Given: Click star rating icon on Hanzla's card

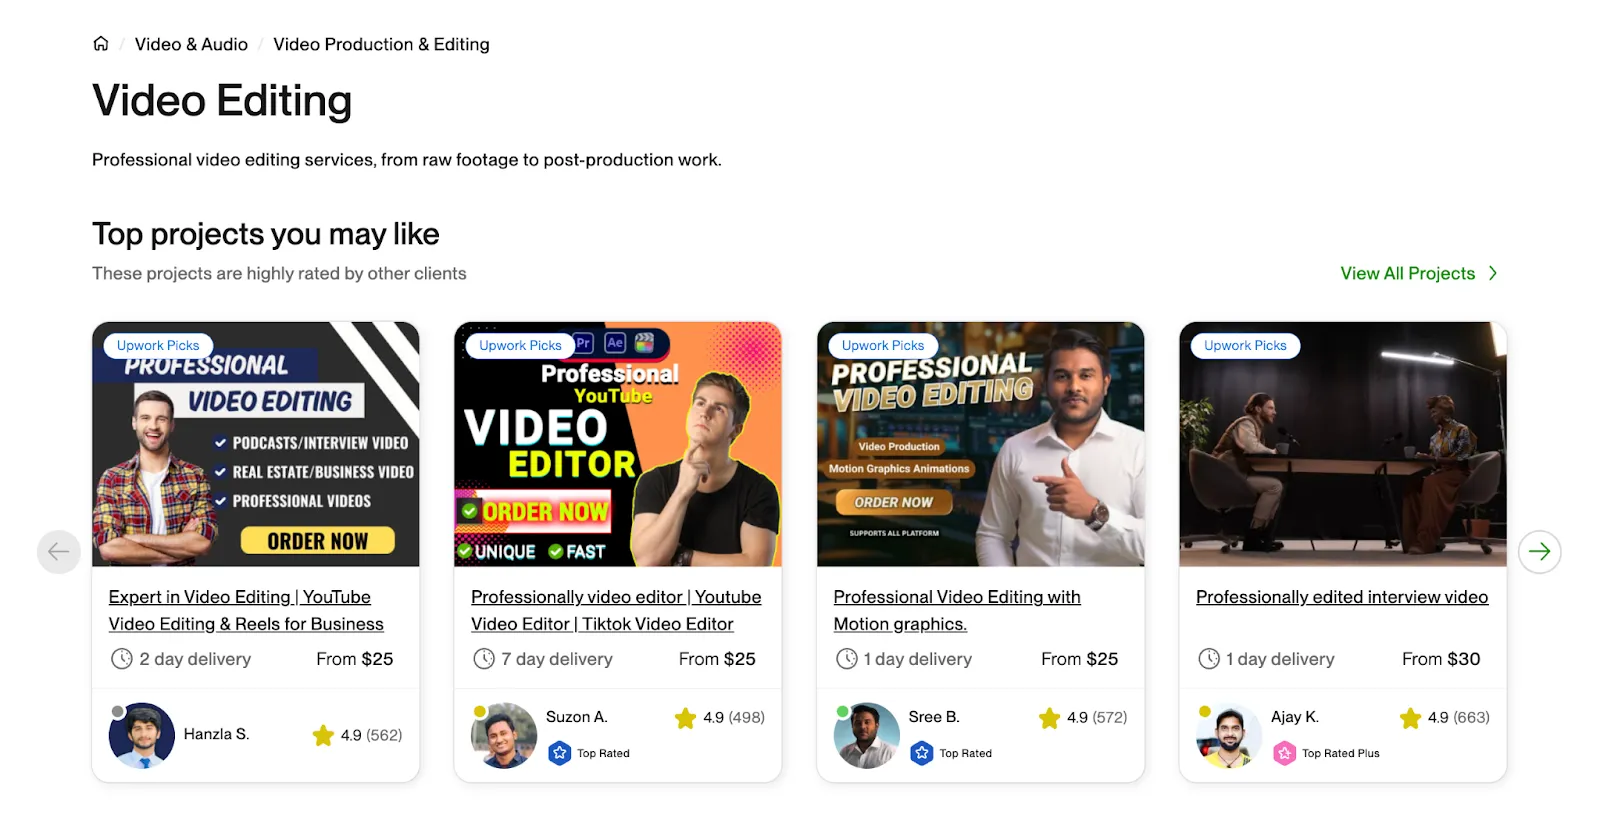Looking at the screenshot, I should [323, 735].
